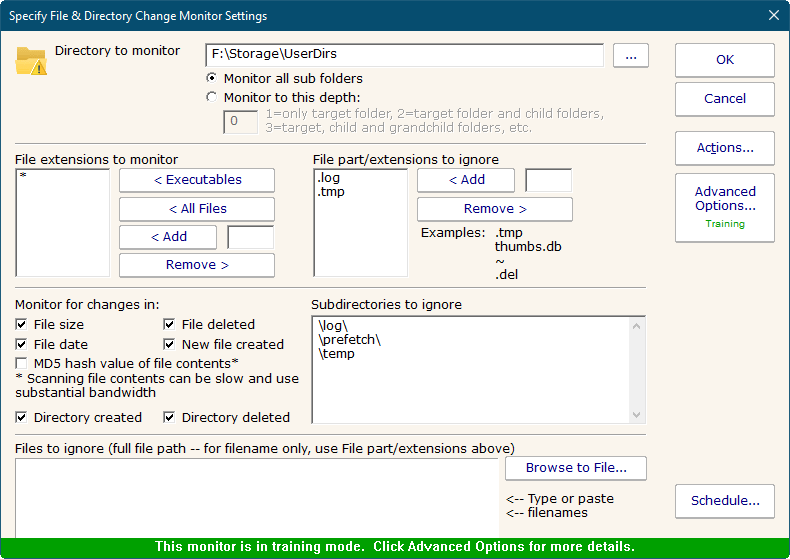Toggle the File size checkbox
This screenshot has height=559, width=790.
coord(22,325)
